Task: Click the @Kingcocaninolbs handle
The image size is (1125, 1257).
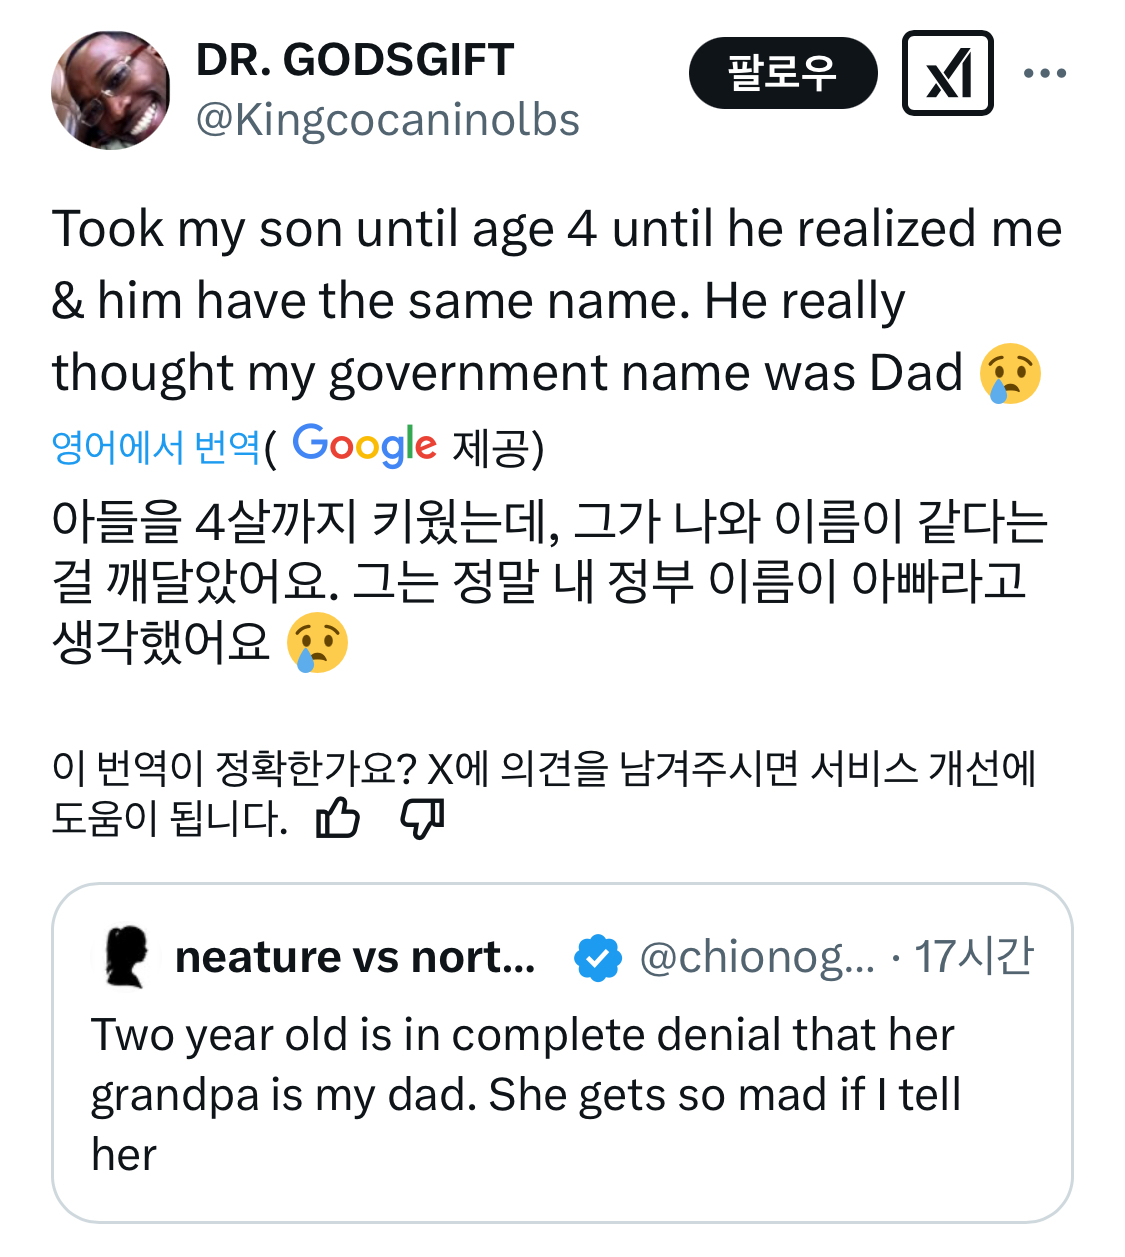Action: 388,120
